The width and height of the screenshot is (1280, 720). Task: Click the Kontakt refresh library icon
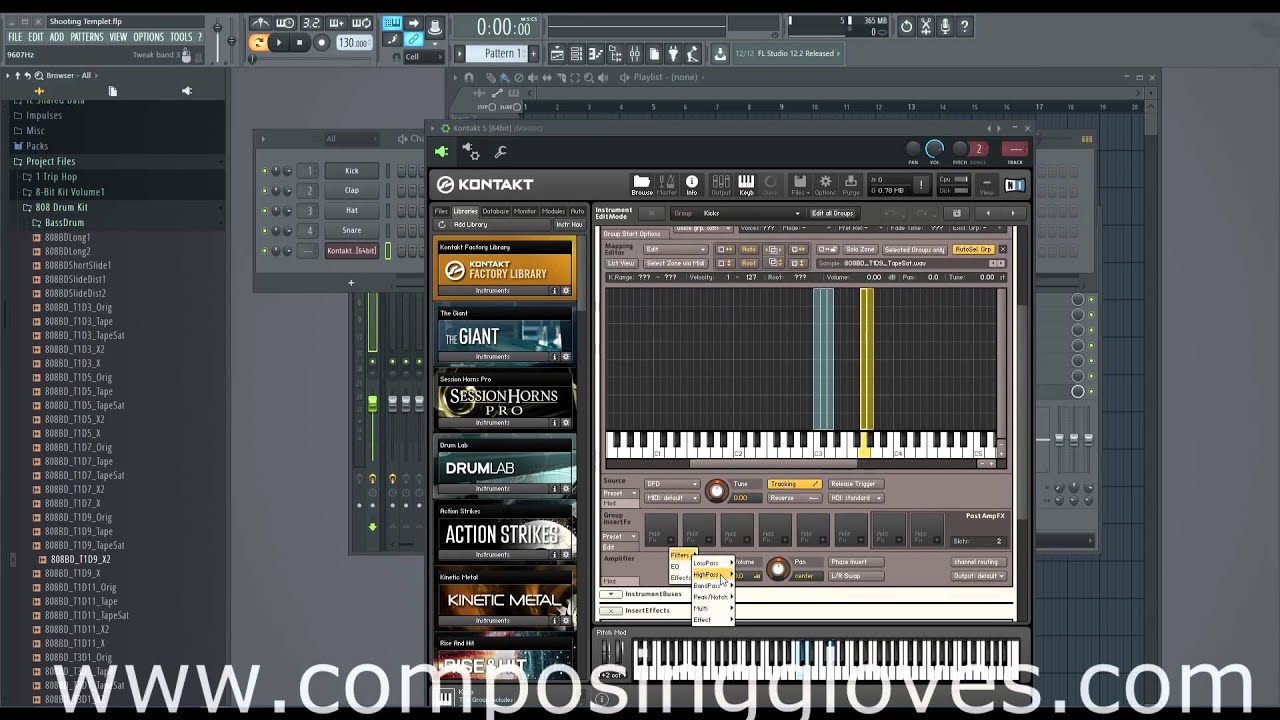[x=441, y=224]
